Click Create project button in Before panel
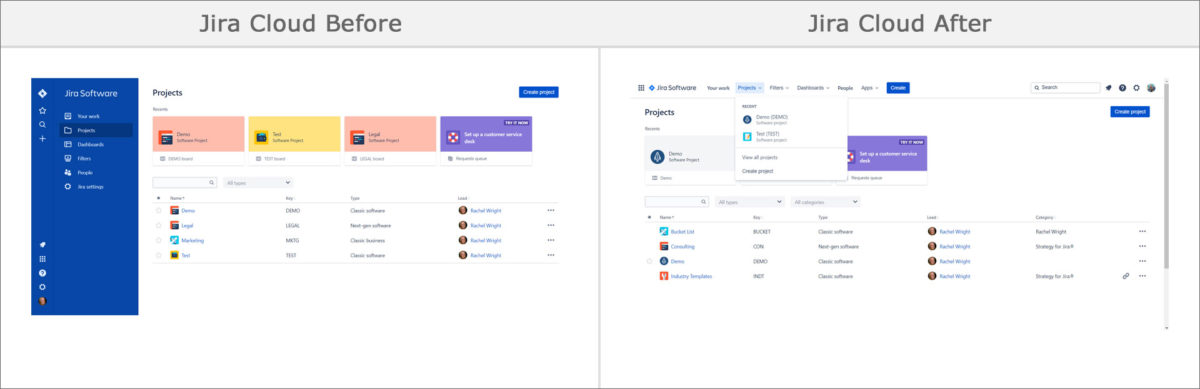The image size is (1200, 389). click(539, 92)
